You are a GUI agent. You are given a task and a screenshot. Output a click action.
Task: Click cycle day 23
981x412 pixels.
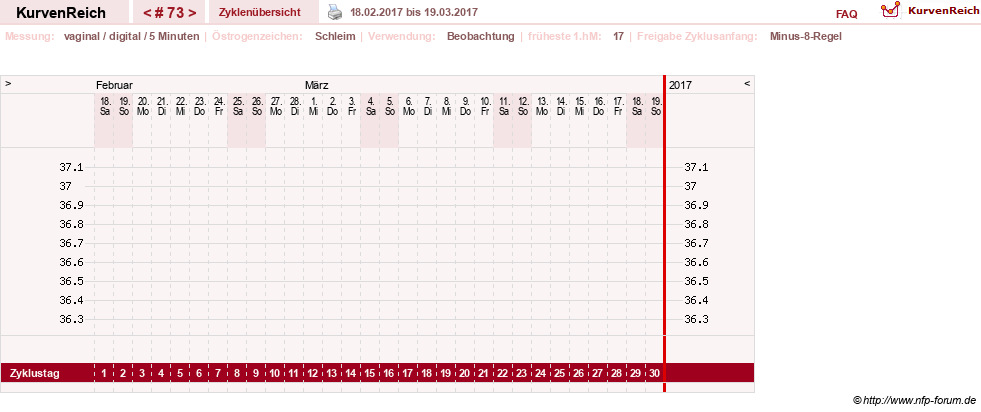[522, 374]
